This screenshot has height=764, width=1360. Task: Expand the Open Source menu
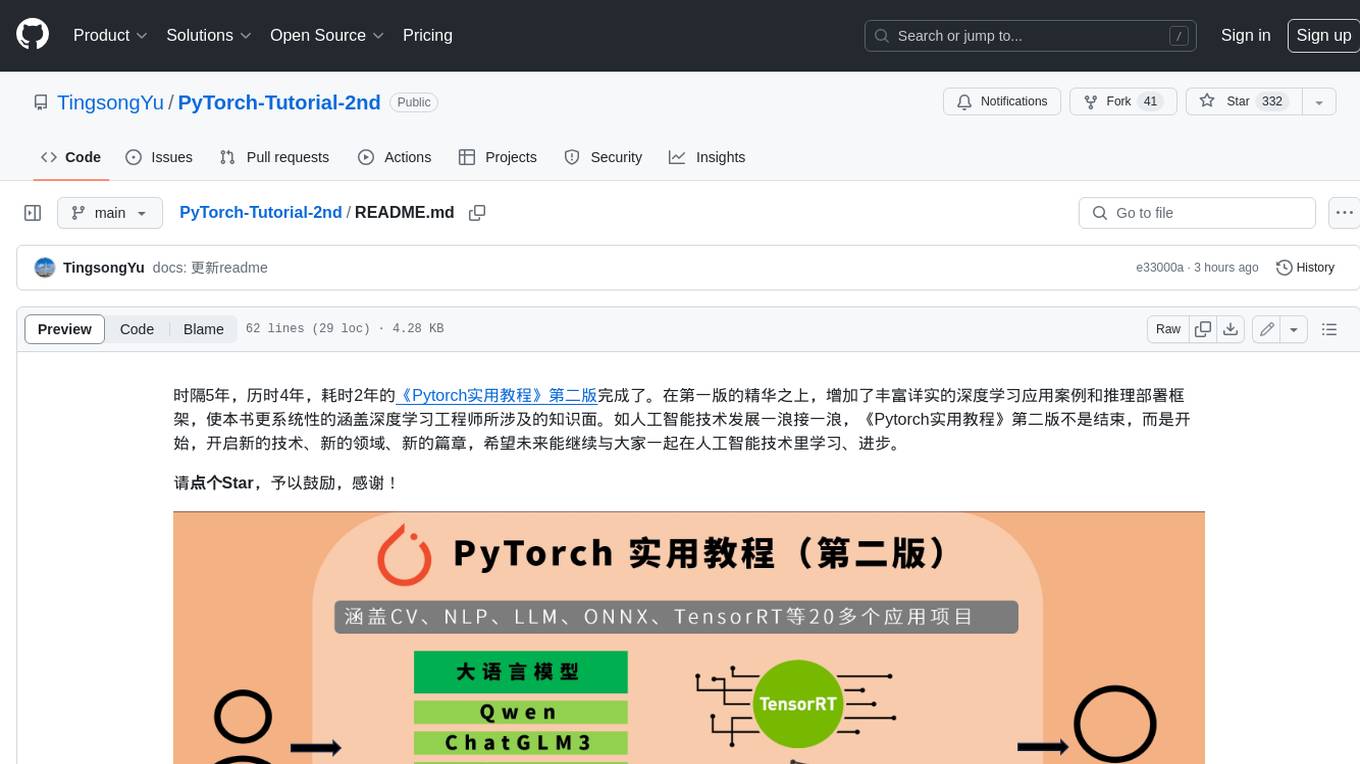pyautogui.click(x=327, y=35)
